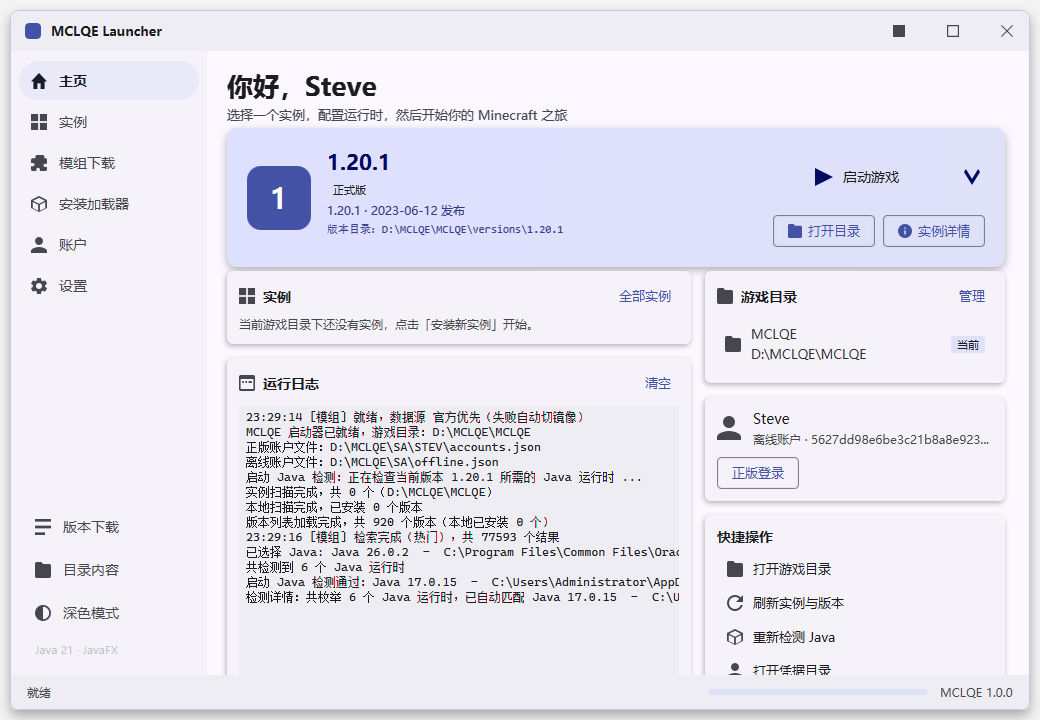
Task: Open 目录内容 from the sidebar
Action: point(109,570)
